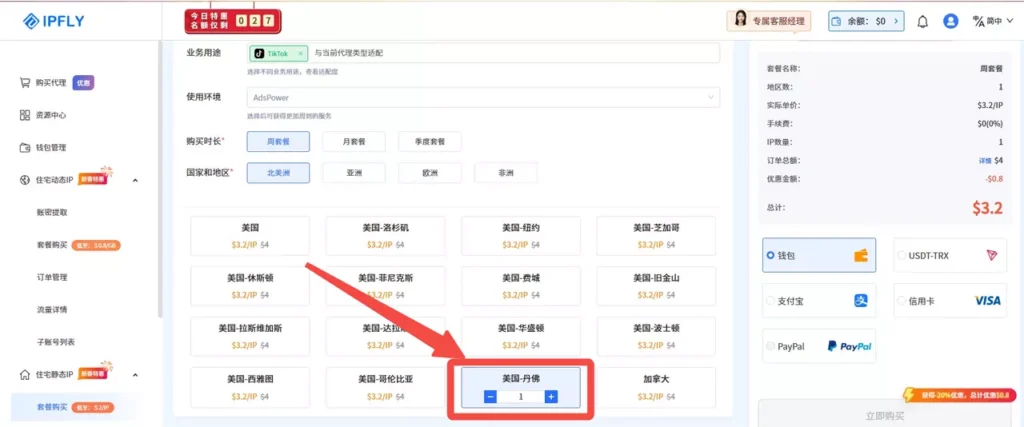Viewport: 1024px width, 427px height.
Task: Click the language switch icon
Action: coord(978,21)
